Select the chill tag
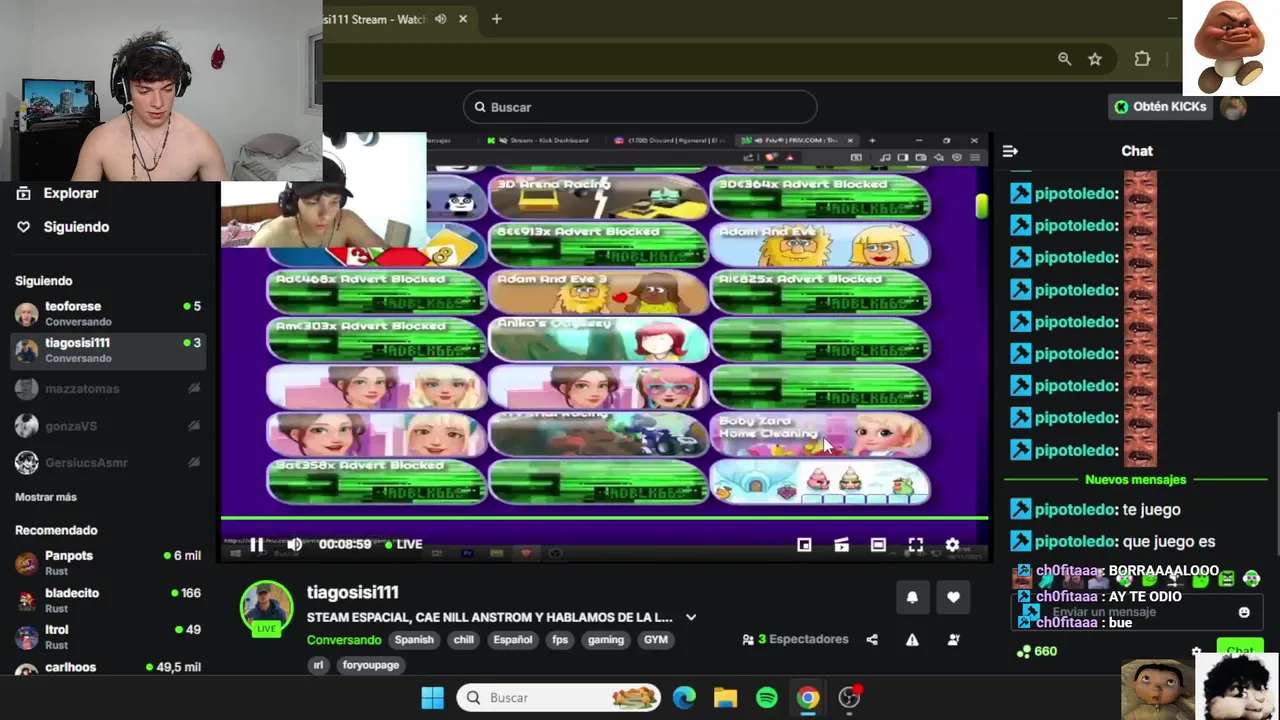The image size is (1280, 720). point(463,640)
